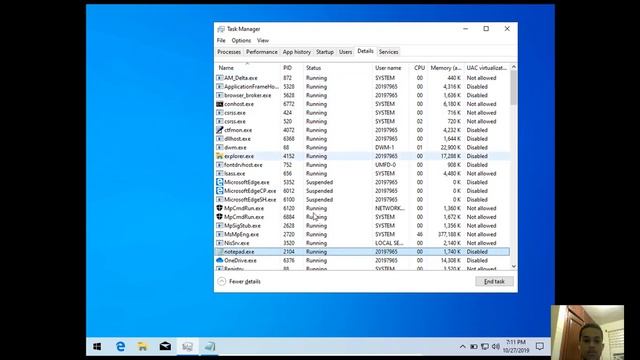Screen dimensions: 640x360
Task: Click the Suspended status of MicrosoftEdge.exe
Action: 320,182
